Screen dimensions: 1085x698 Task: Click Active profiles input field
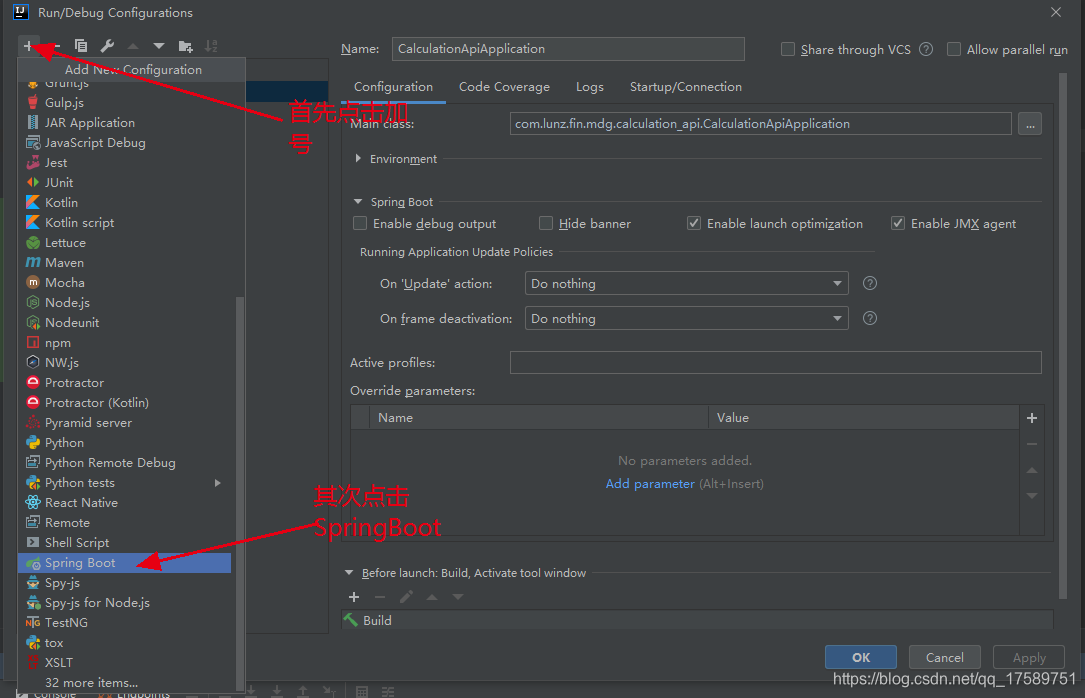point(776,362)
